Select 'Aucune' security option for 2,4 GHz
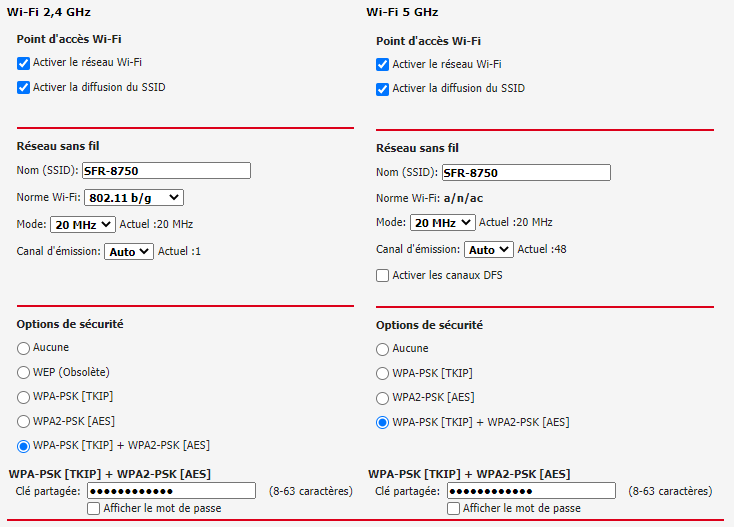This screenshot has height=527, width=734. tap(24, 348)
